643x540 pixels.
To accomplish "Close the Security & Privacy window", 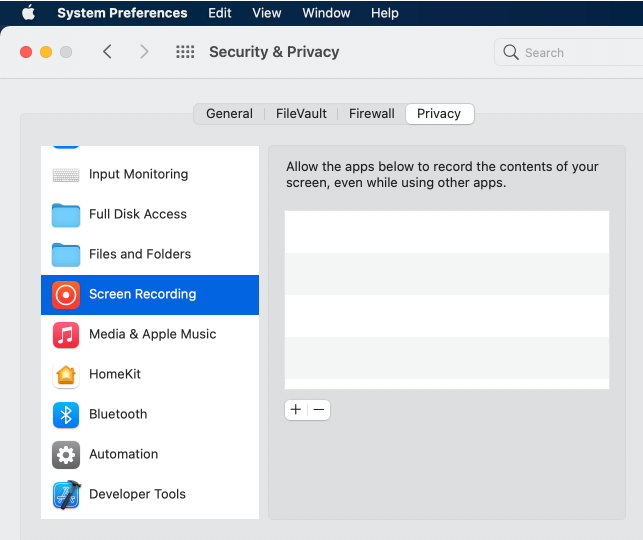I will coord(26,52).
